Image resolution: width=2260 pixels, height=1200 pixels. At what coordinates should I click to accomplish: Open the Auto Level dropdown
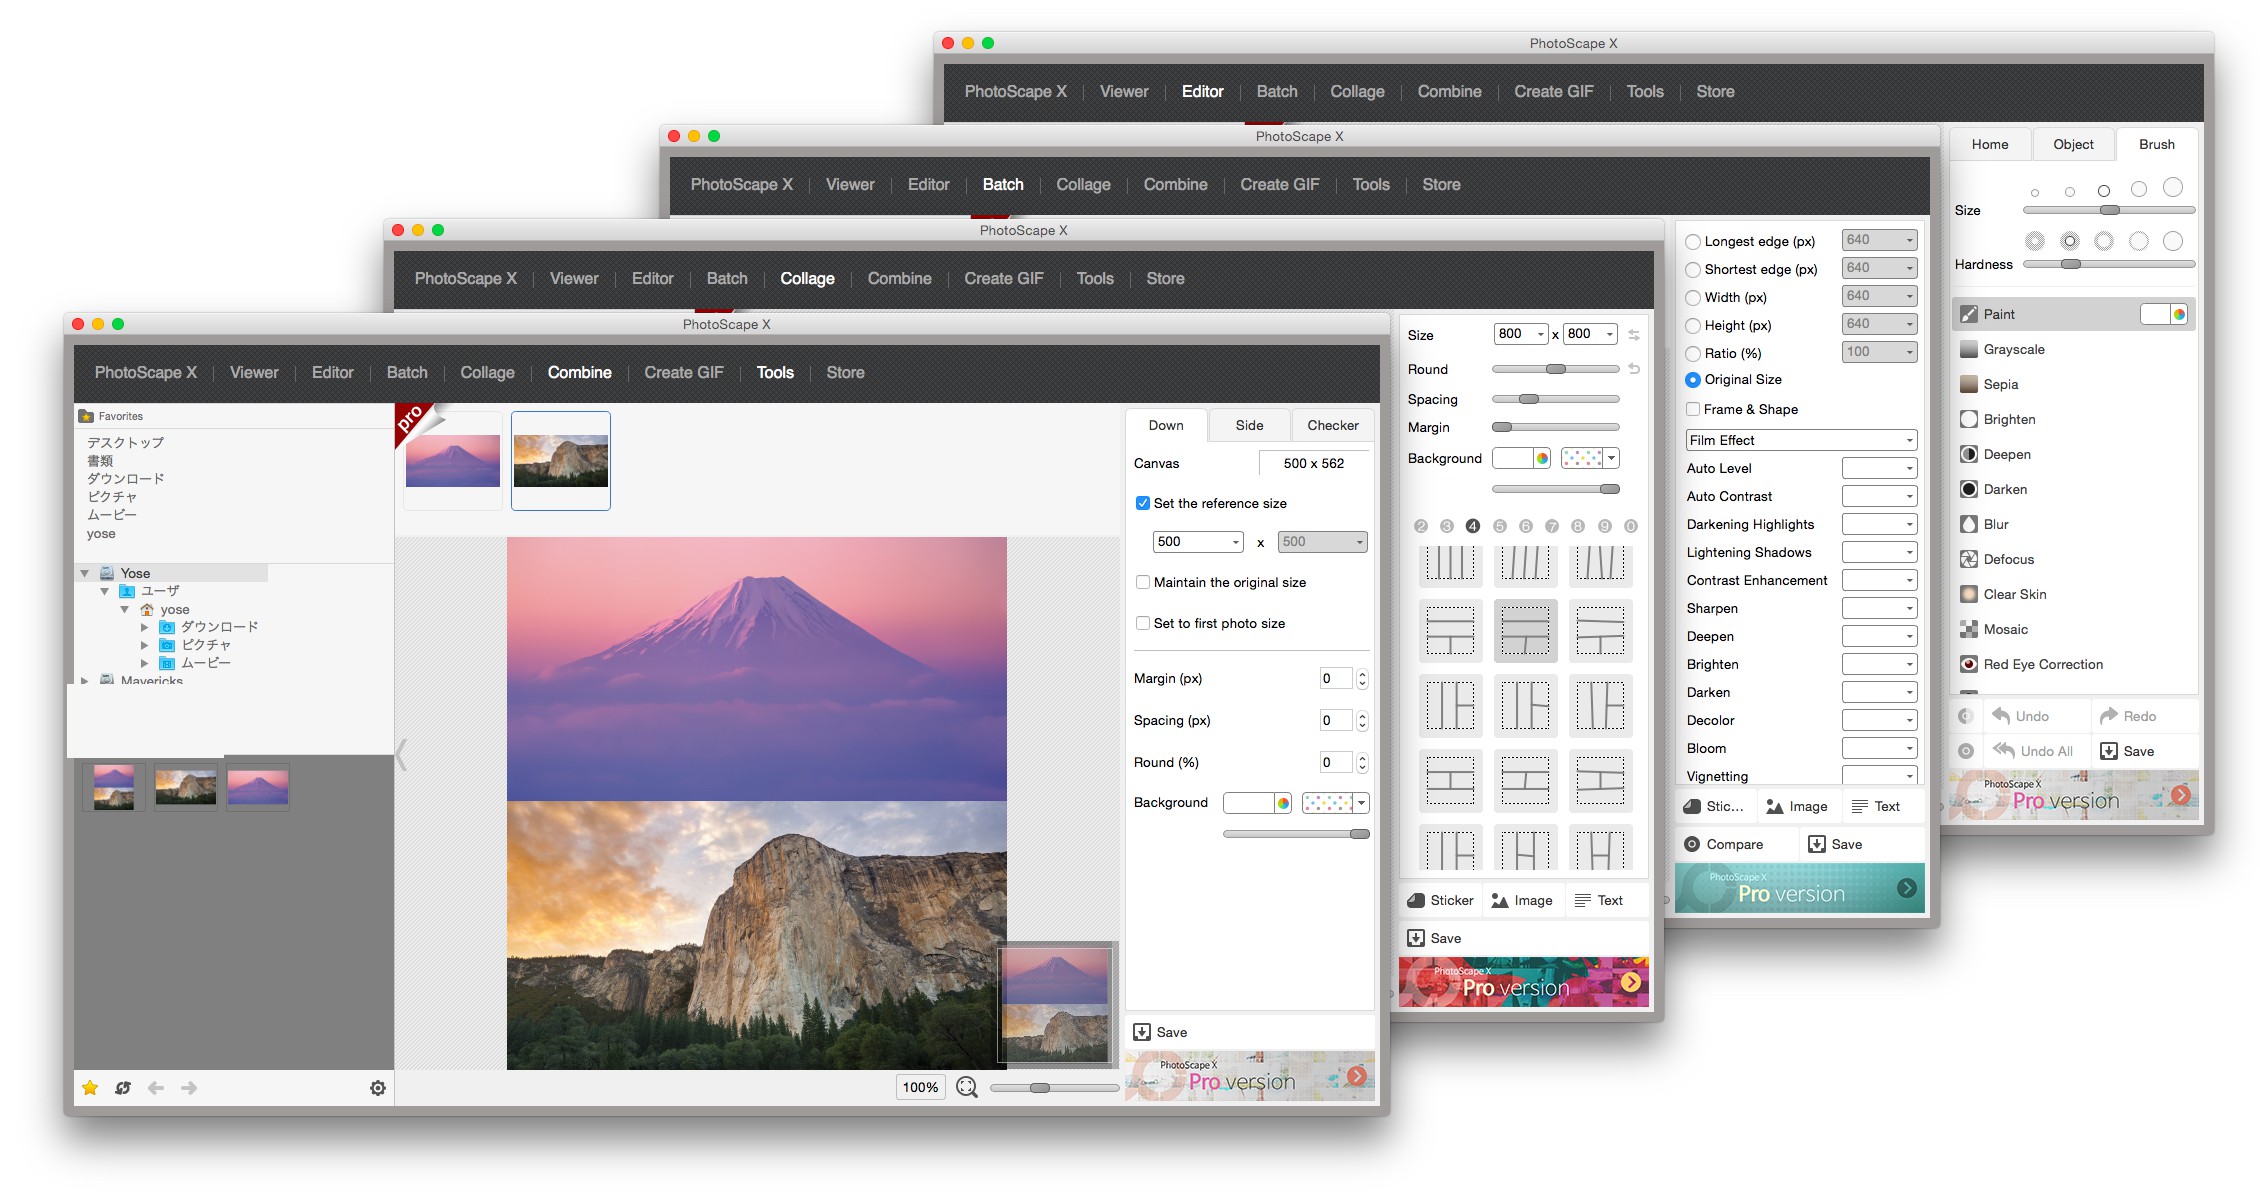click(x=1879, y=468)
